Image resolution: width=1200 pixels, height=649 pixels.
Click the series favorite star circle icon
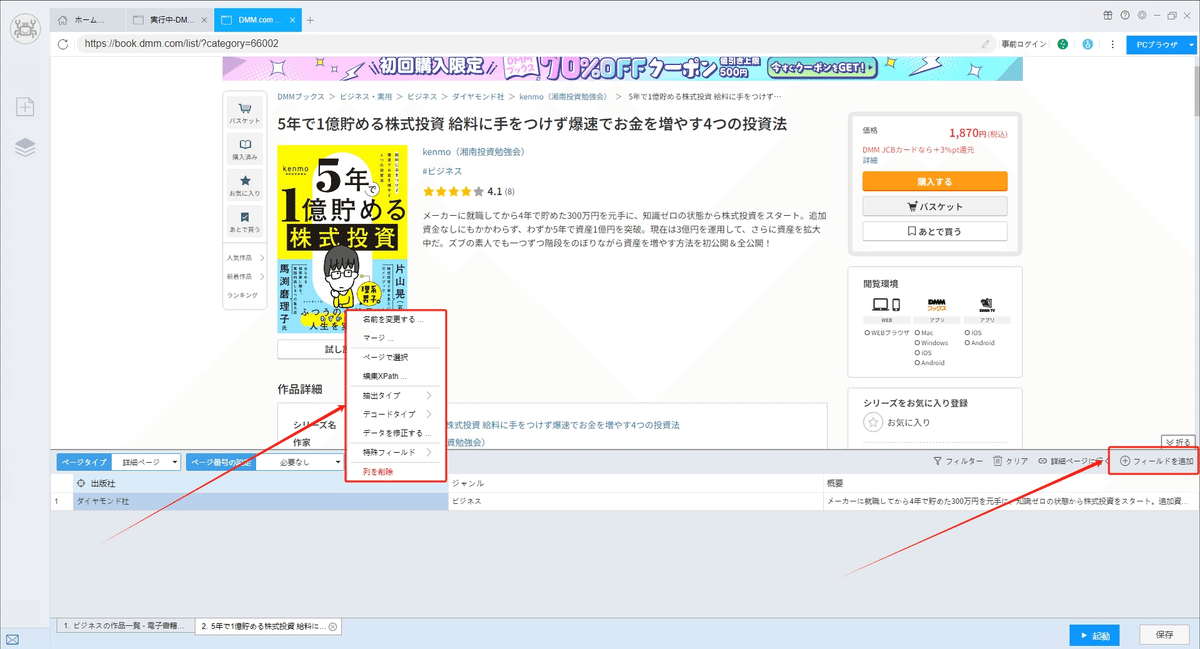872,422
